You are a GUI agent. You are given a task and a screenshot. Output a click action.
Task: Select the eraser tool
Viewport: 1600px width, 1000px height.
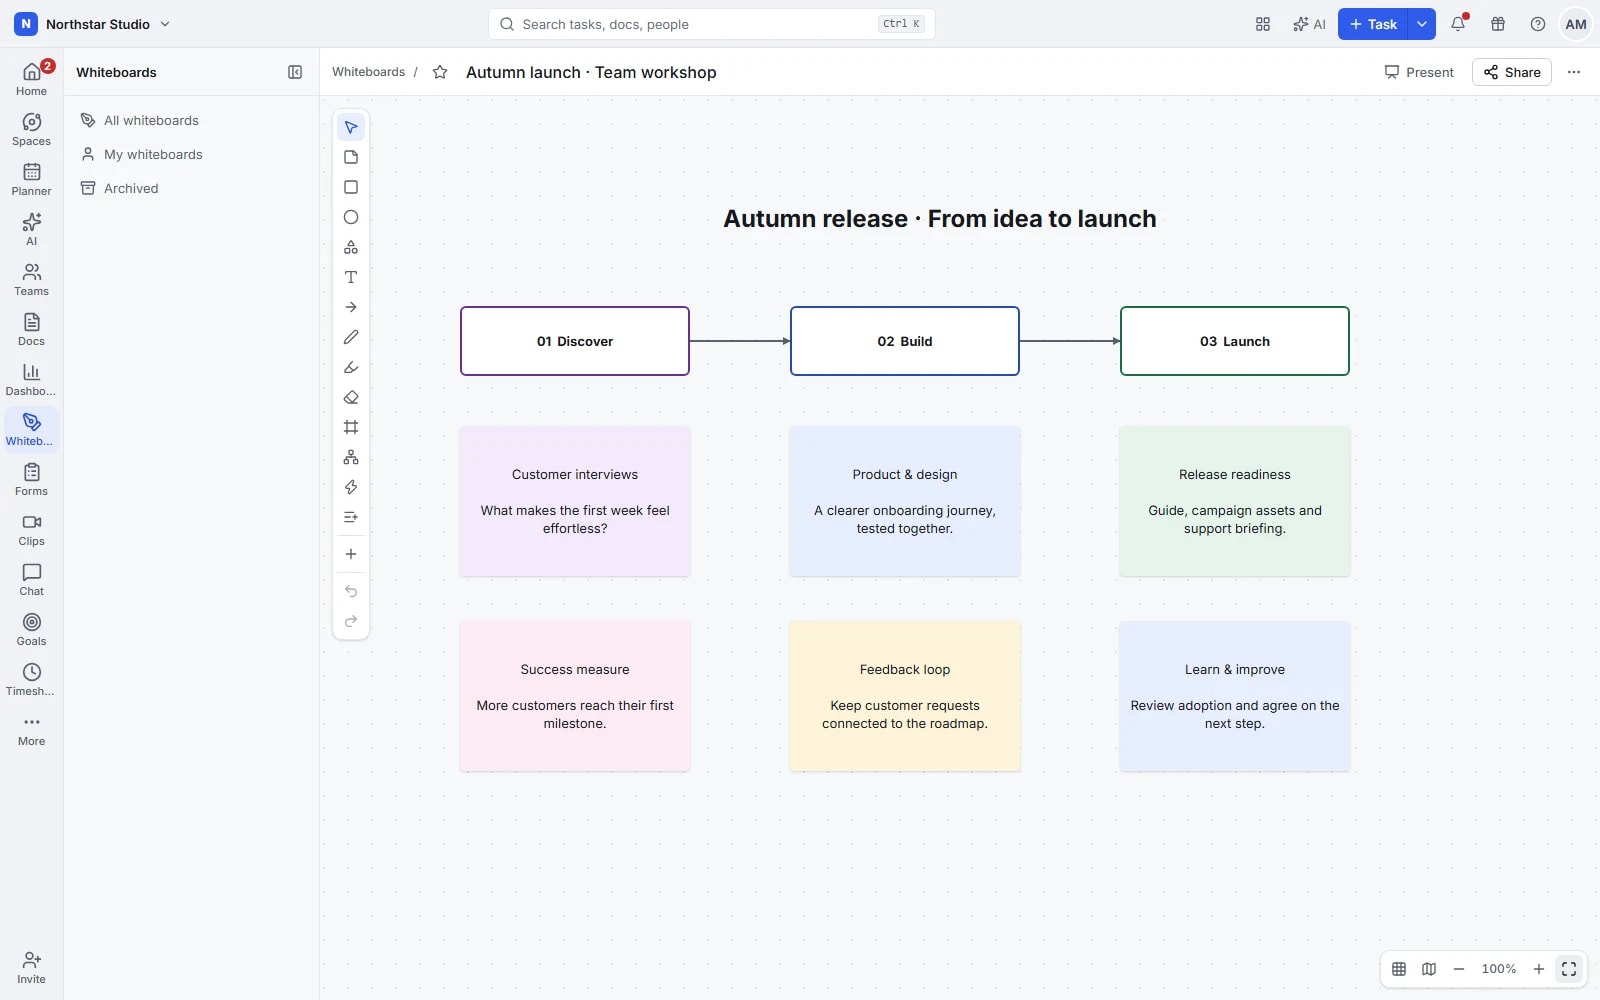[351, 397]
